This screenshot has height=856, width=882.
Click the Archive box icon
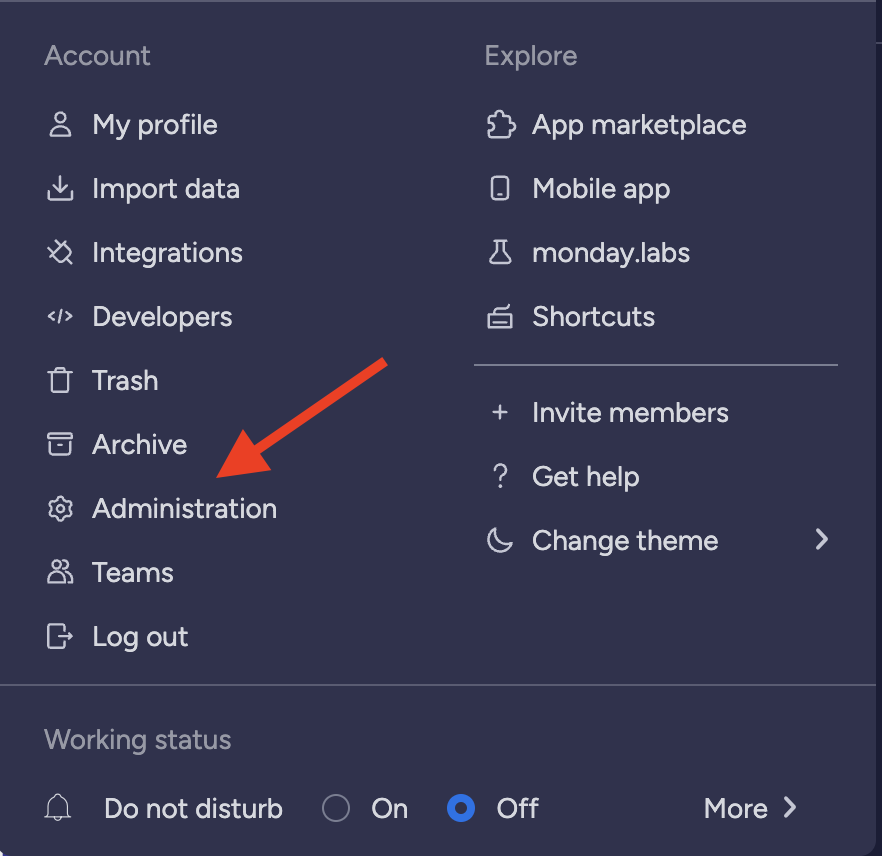tap(60, 444)
